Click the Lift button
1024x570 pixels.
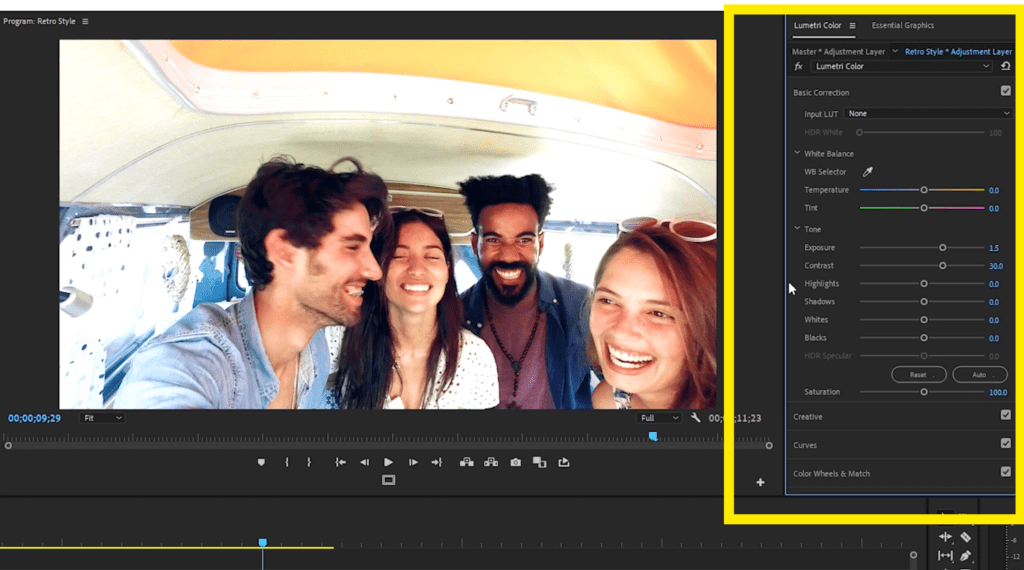pos(466,462)
